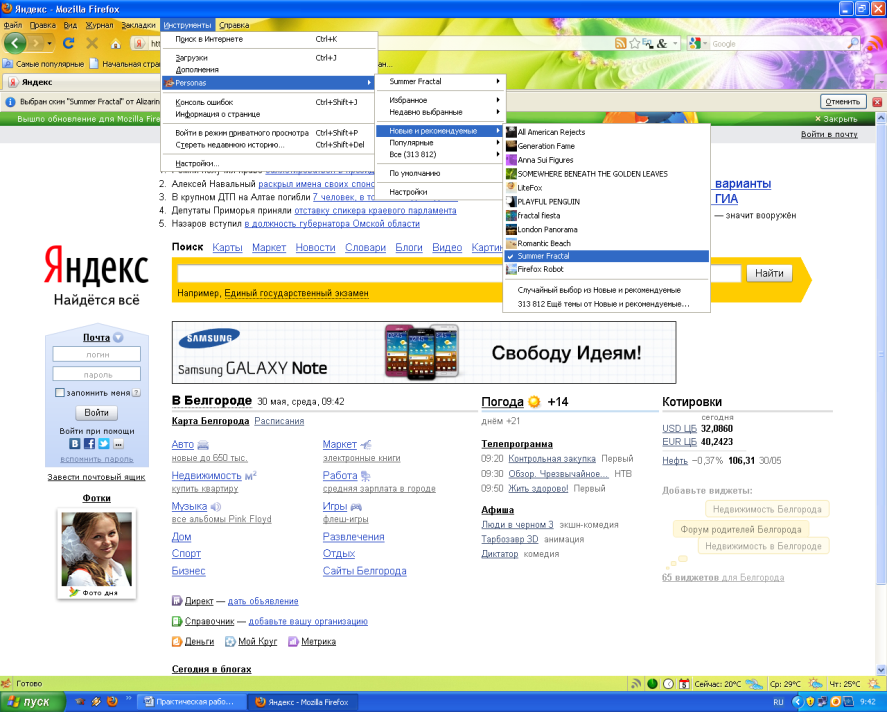Click the RSS icon in the status bar

(636, 684)
